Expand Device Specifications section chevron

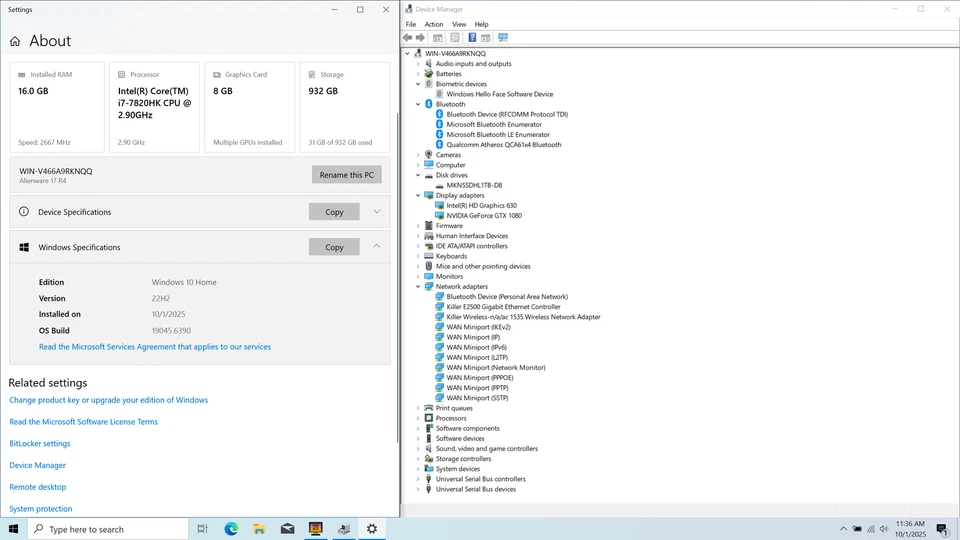(377, 212)
